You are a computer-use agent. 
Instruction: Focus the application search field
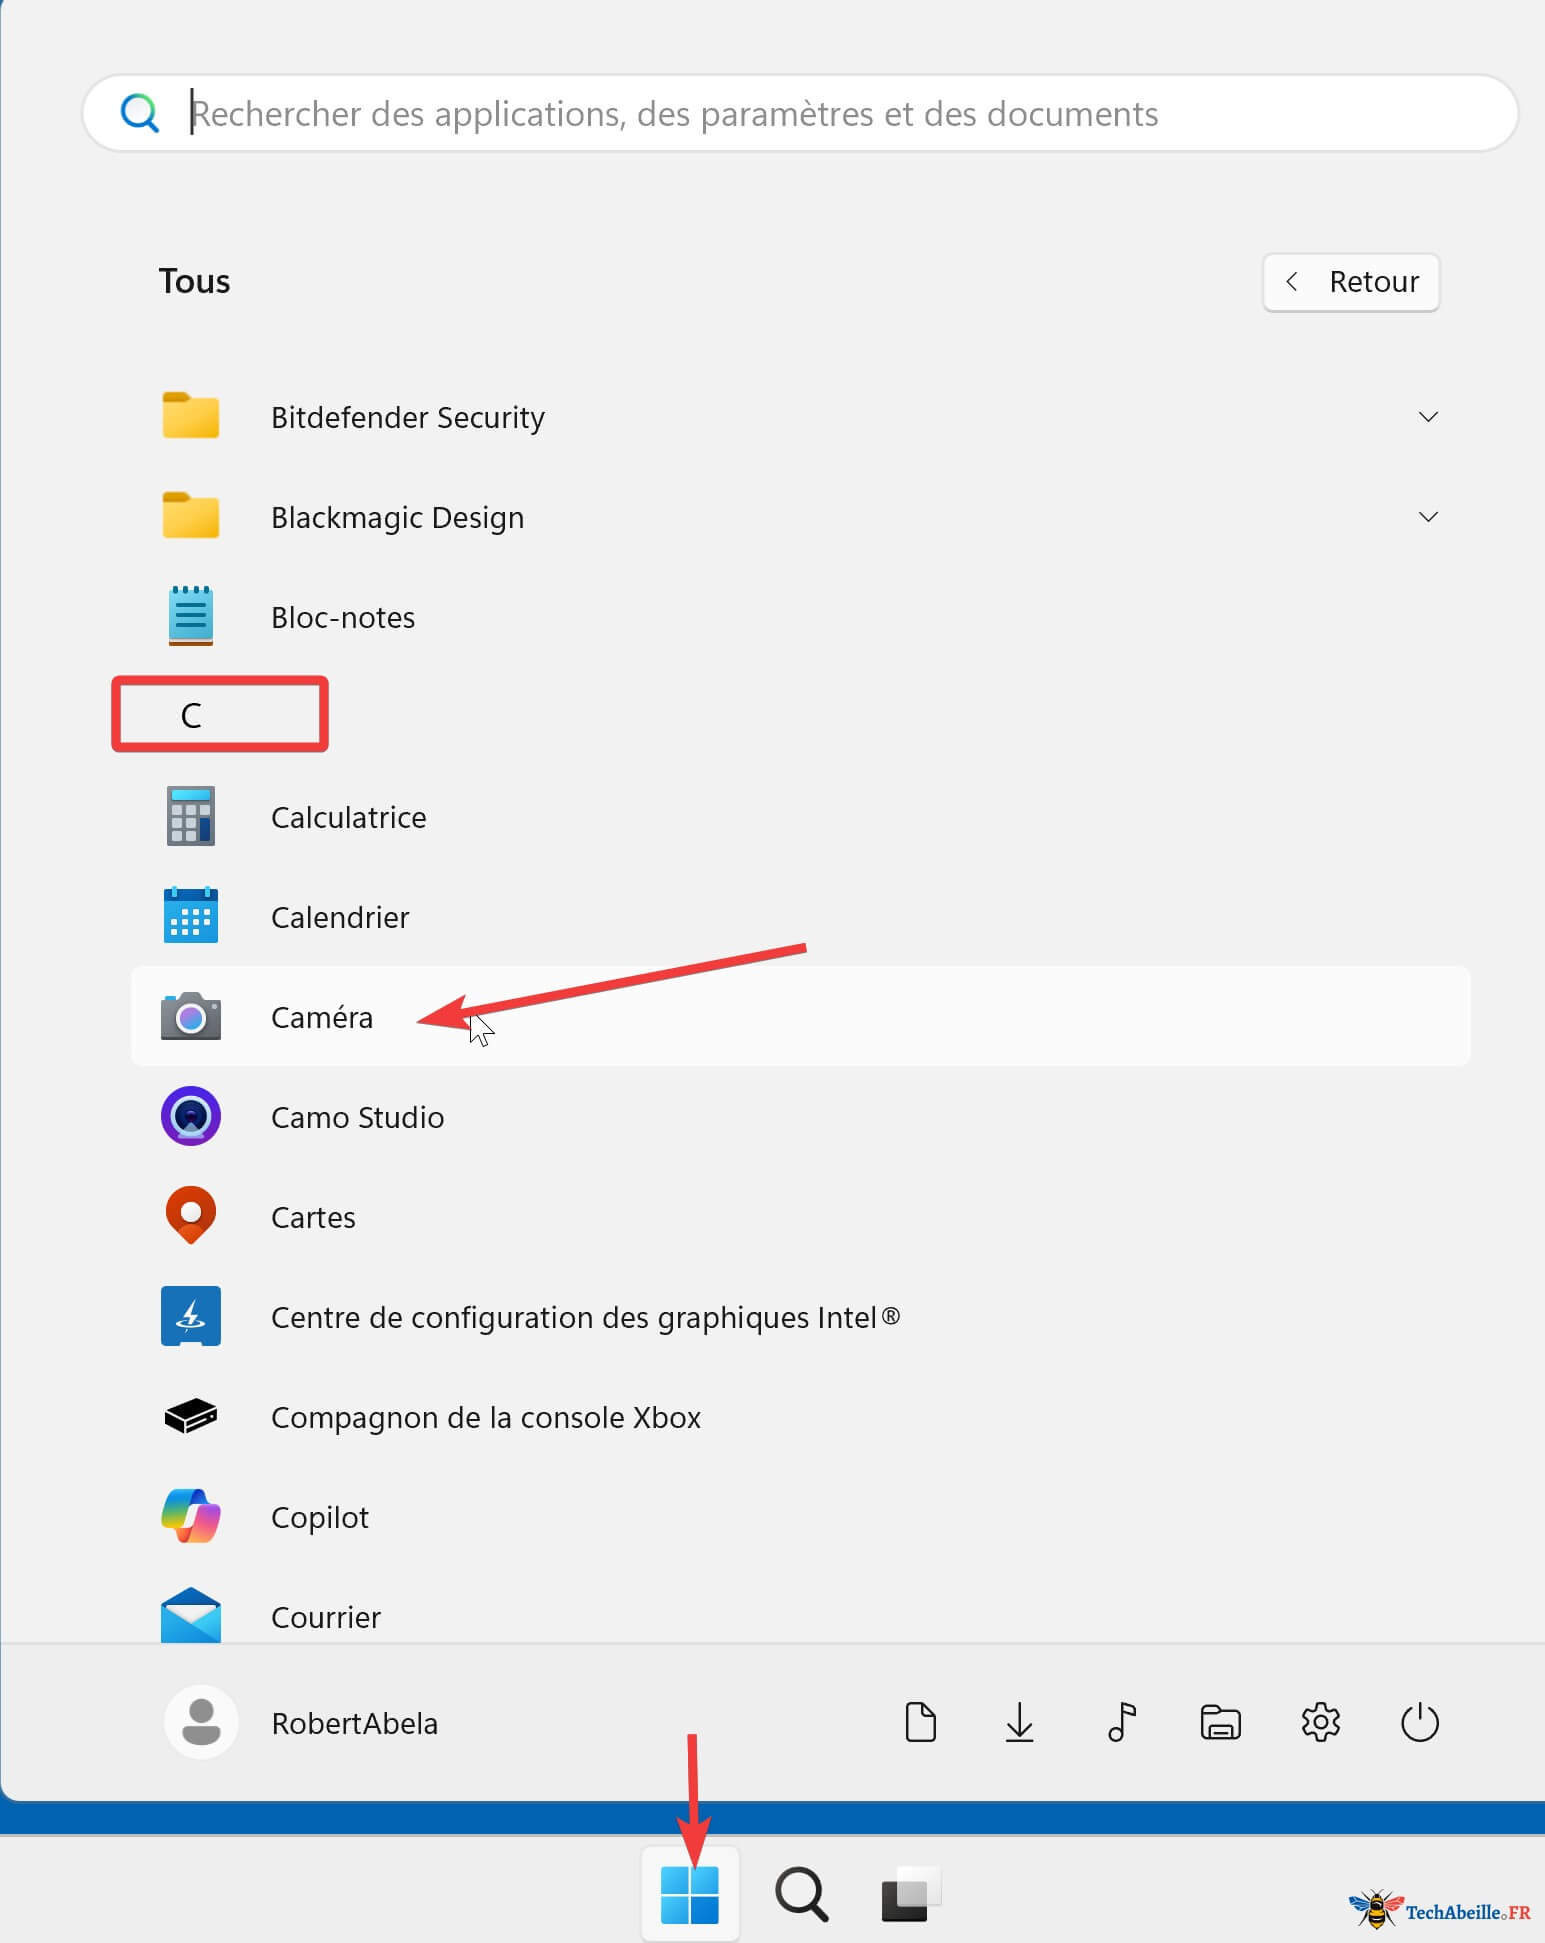click(x=800, y=113)
